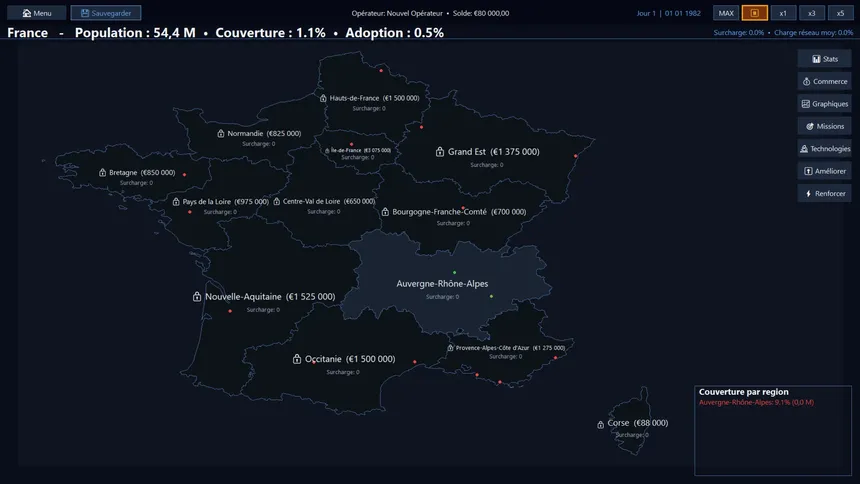Viewport: 860px width, 484px height.
Task: Save the game with Sauvegarder
Action: coord(105,13)
